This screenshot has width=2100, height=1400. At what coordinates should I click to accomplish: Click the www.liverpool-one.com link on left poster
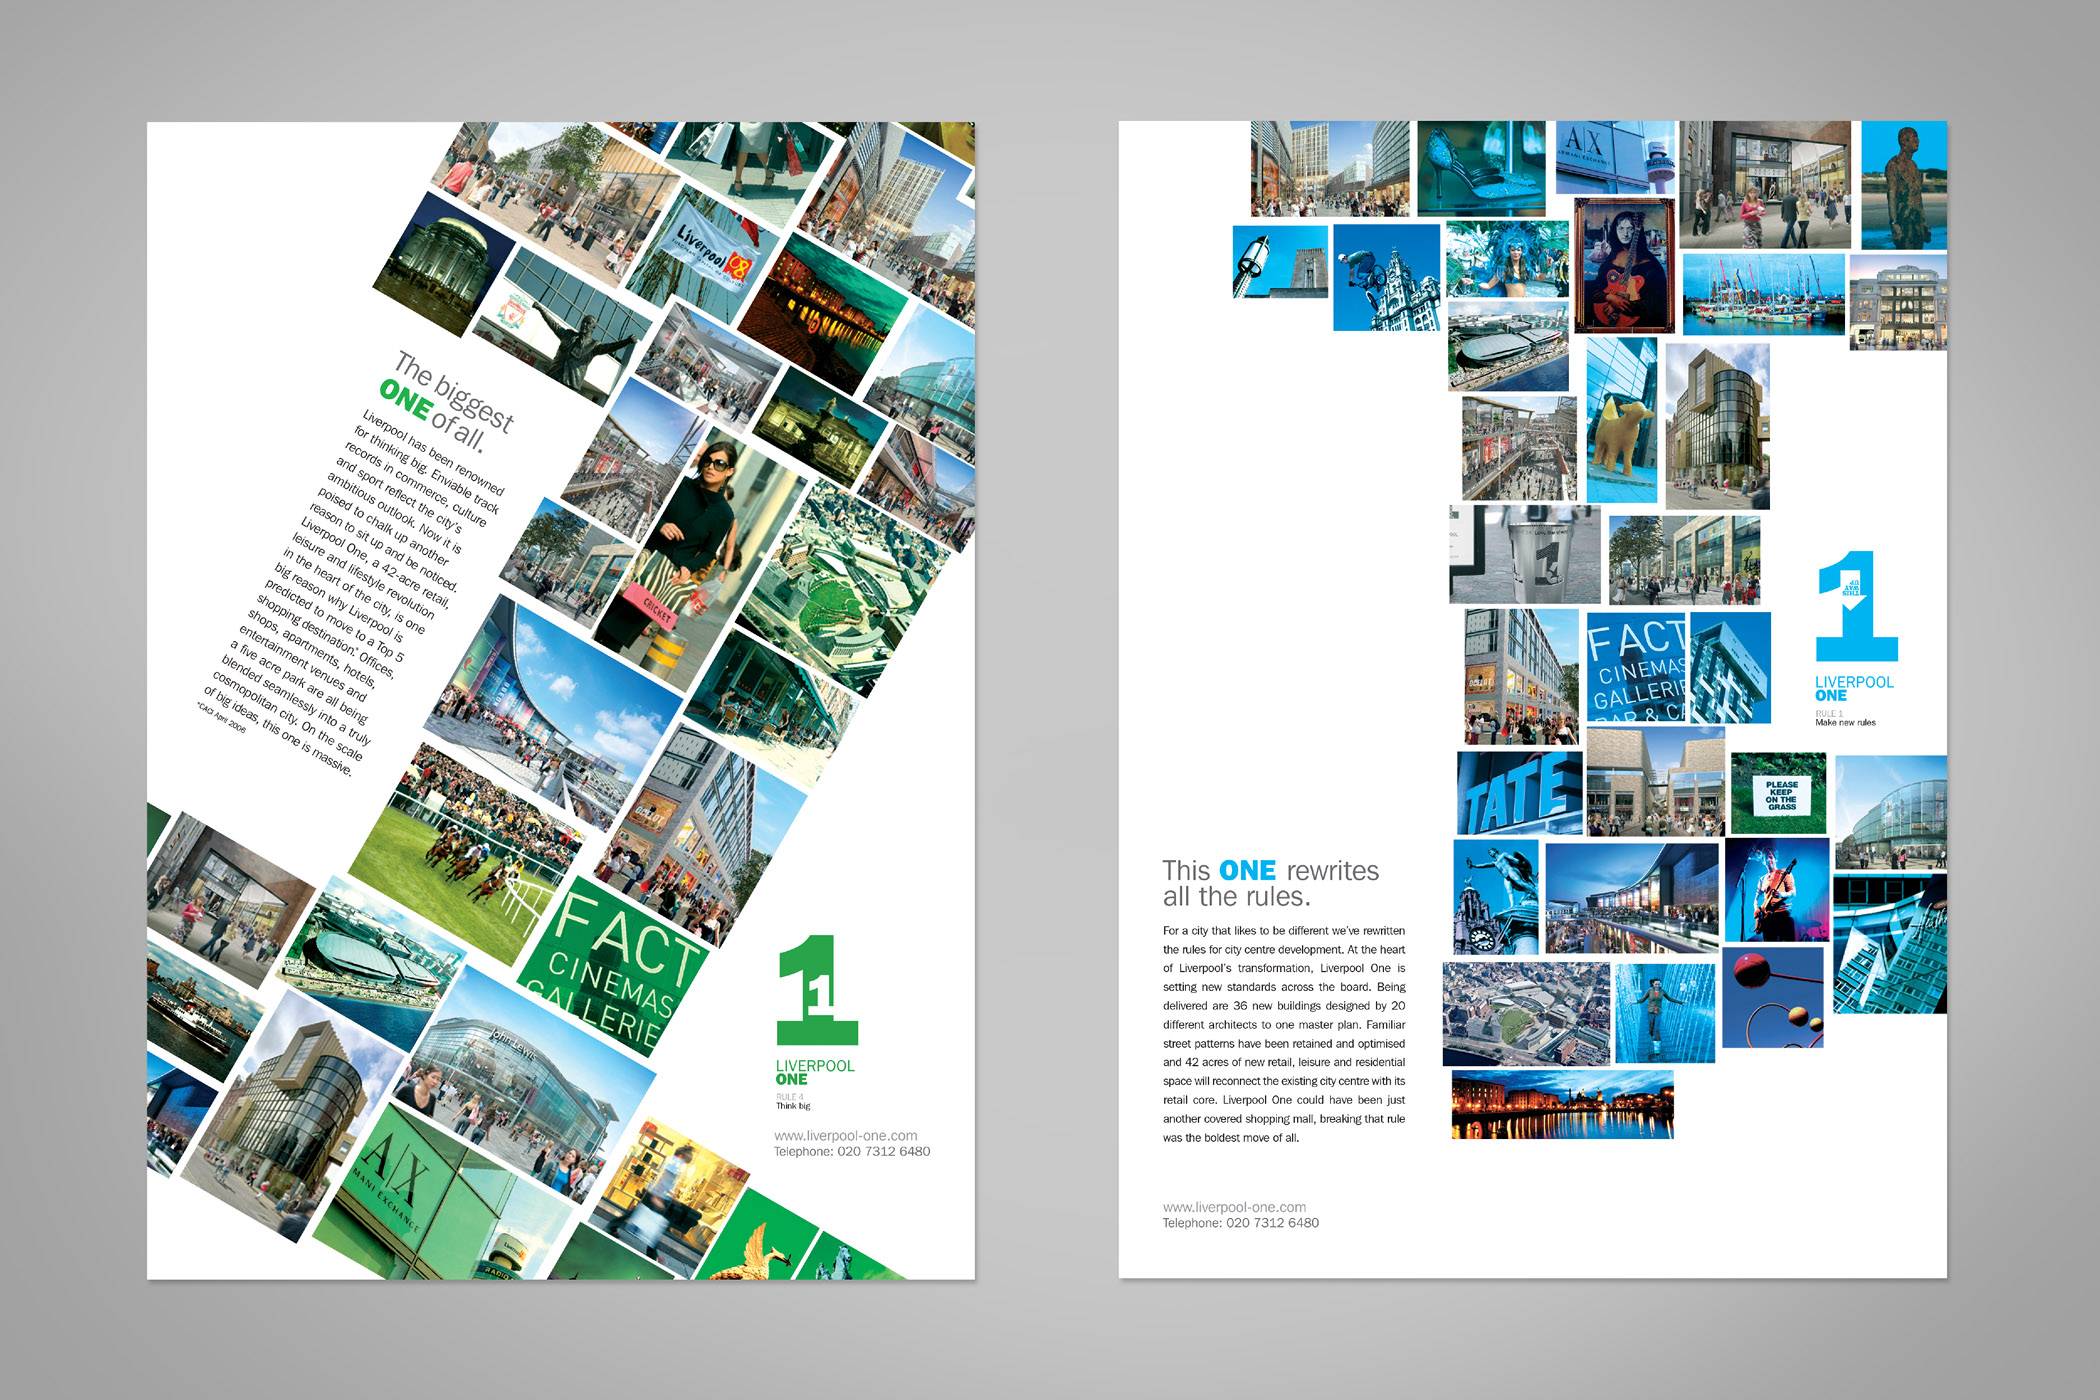pos(845,1135)
